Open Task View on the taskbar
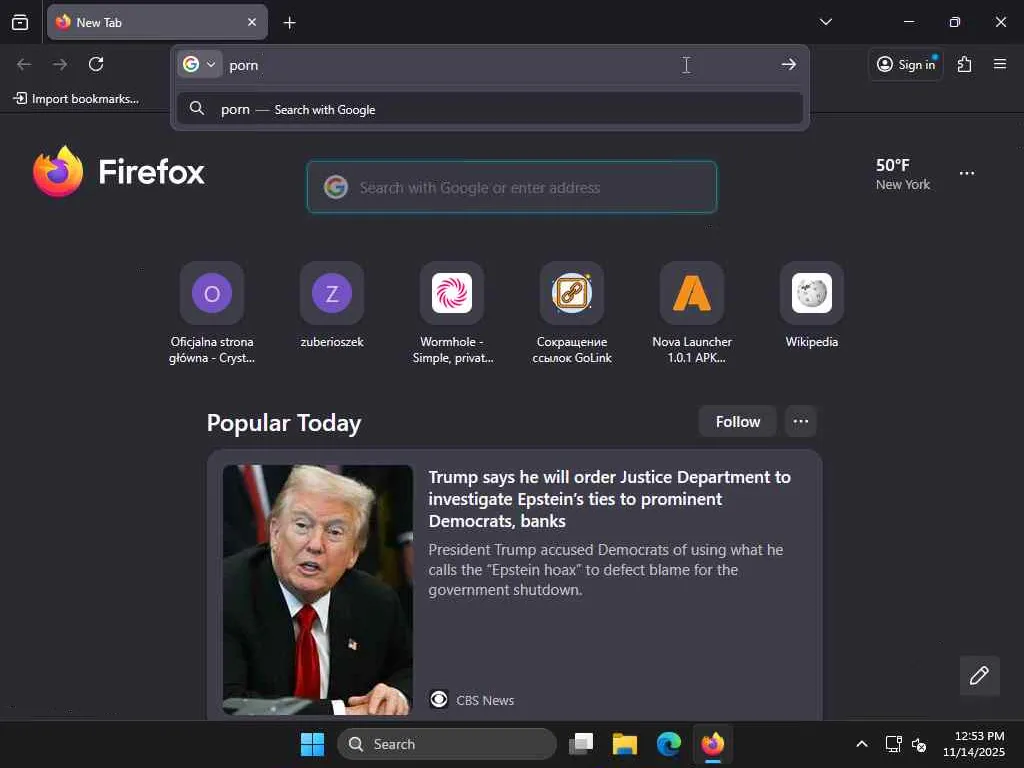Screen dimensions: 1024x768 click(581, 744)
